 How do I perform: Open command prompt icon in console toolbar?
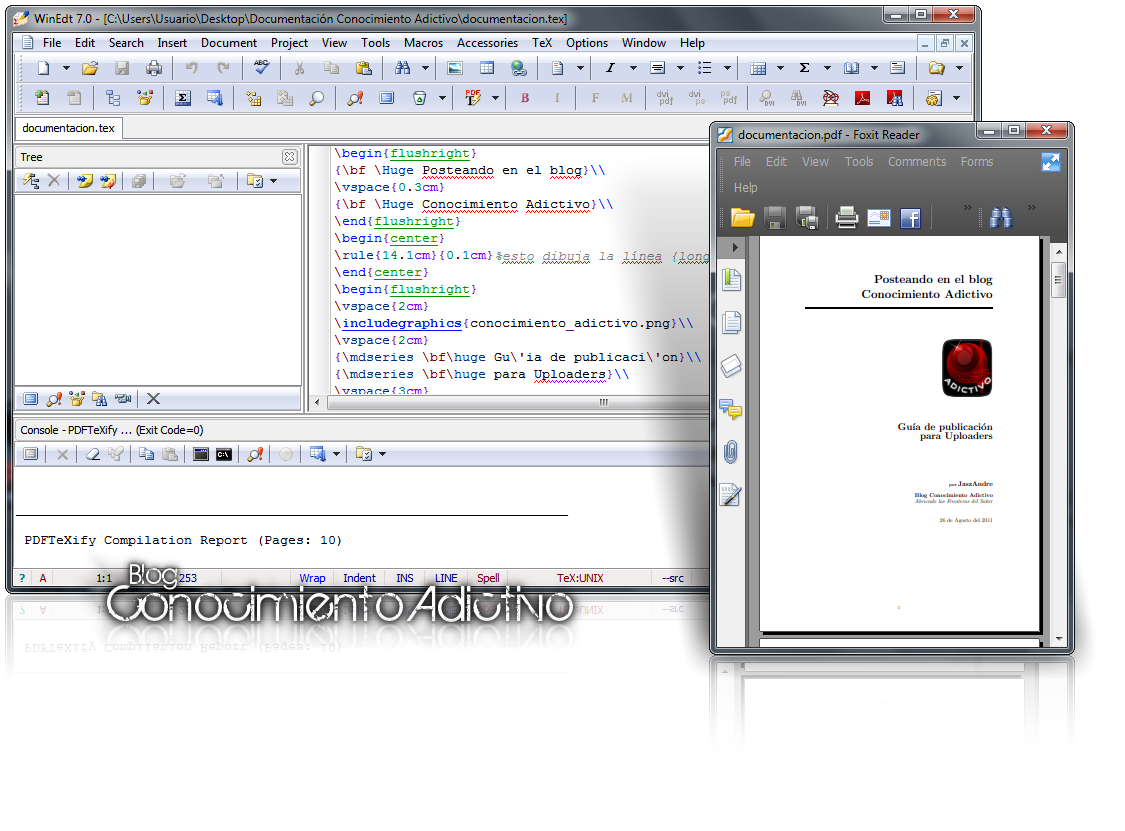pos(224,454)
